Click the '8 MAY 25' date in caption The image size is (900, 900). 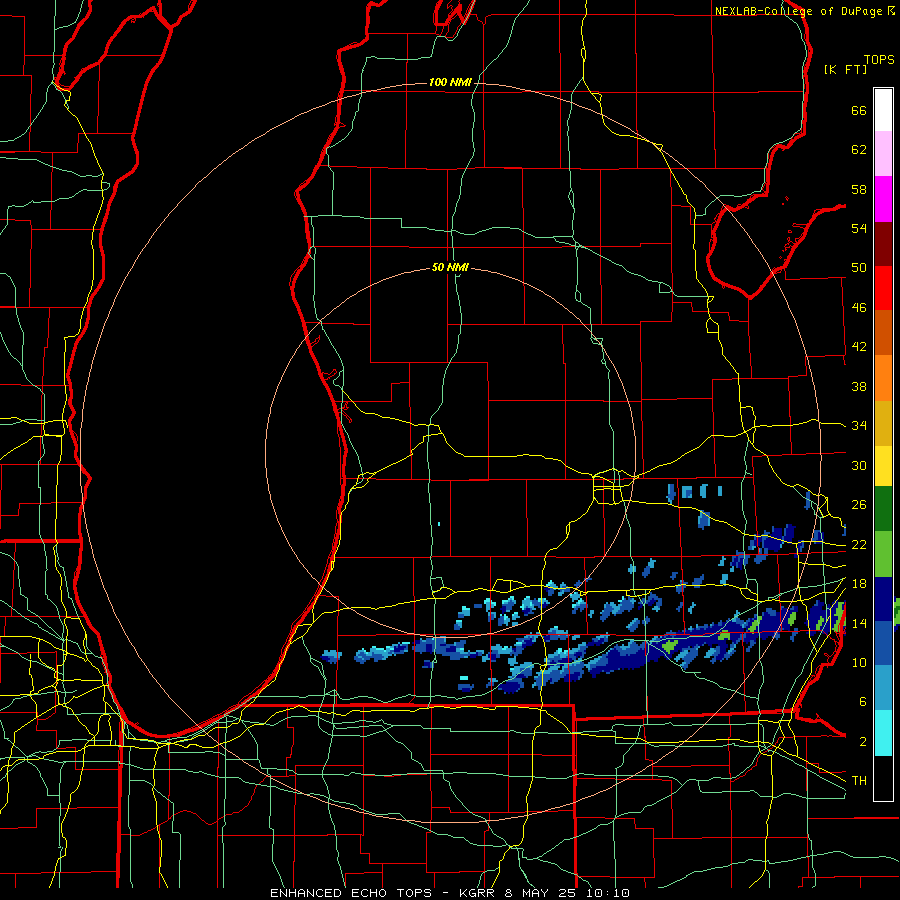click(541, 893)
